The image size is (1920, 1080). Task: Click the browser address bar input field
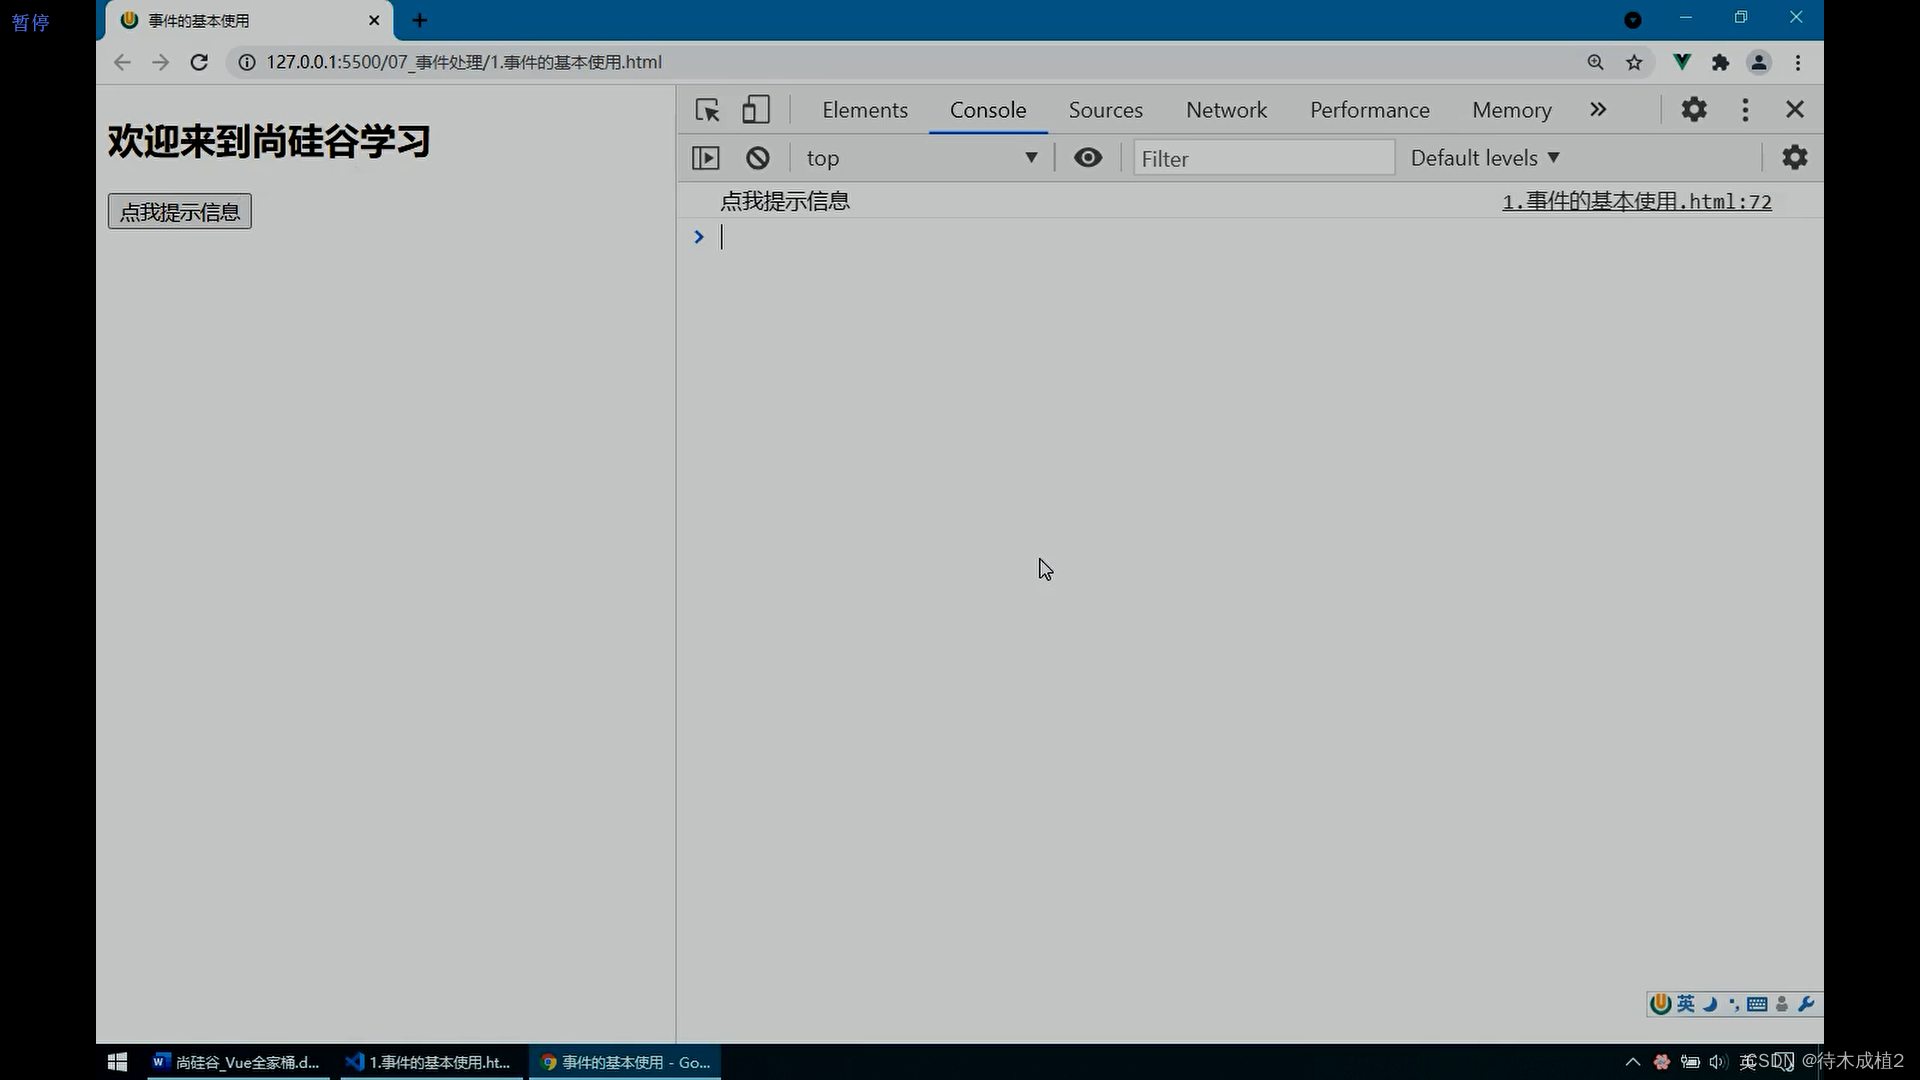pyautogui.click(x=463, y=62)
